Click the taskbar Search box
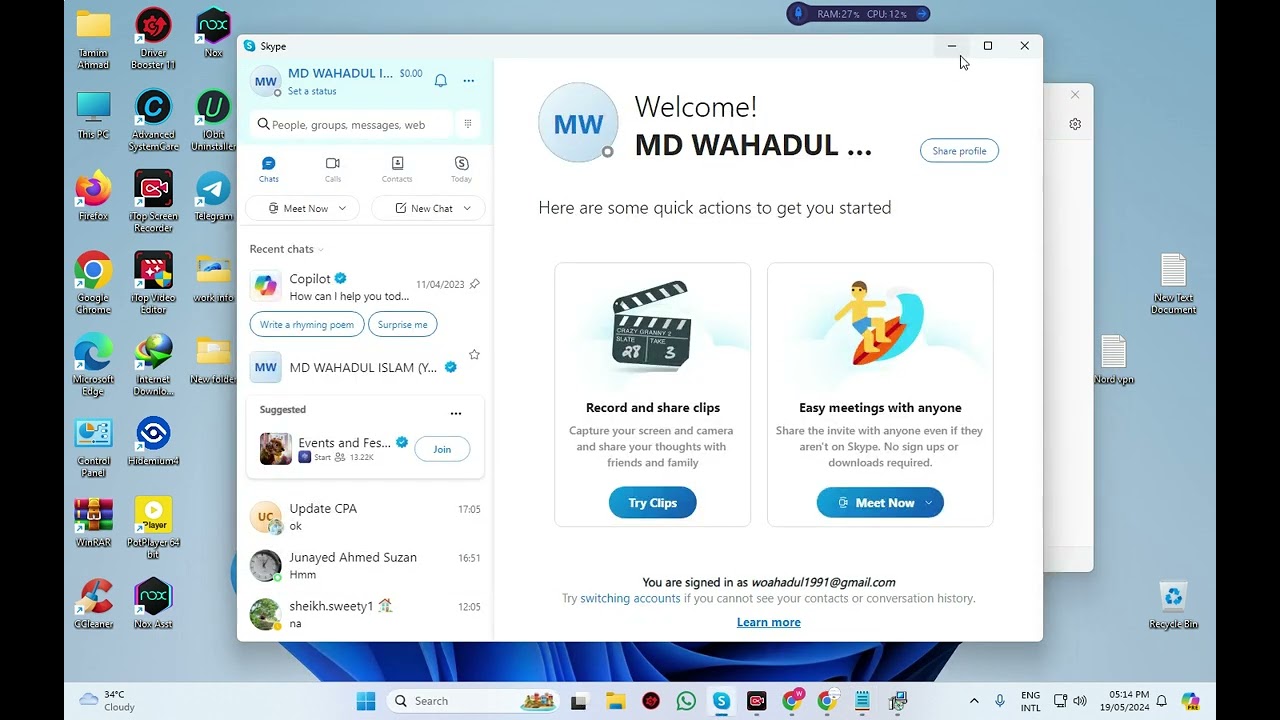Viewport: 1280px width, 720px height. (472, 701)
